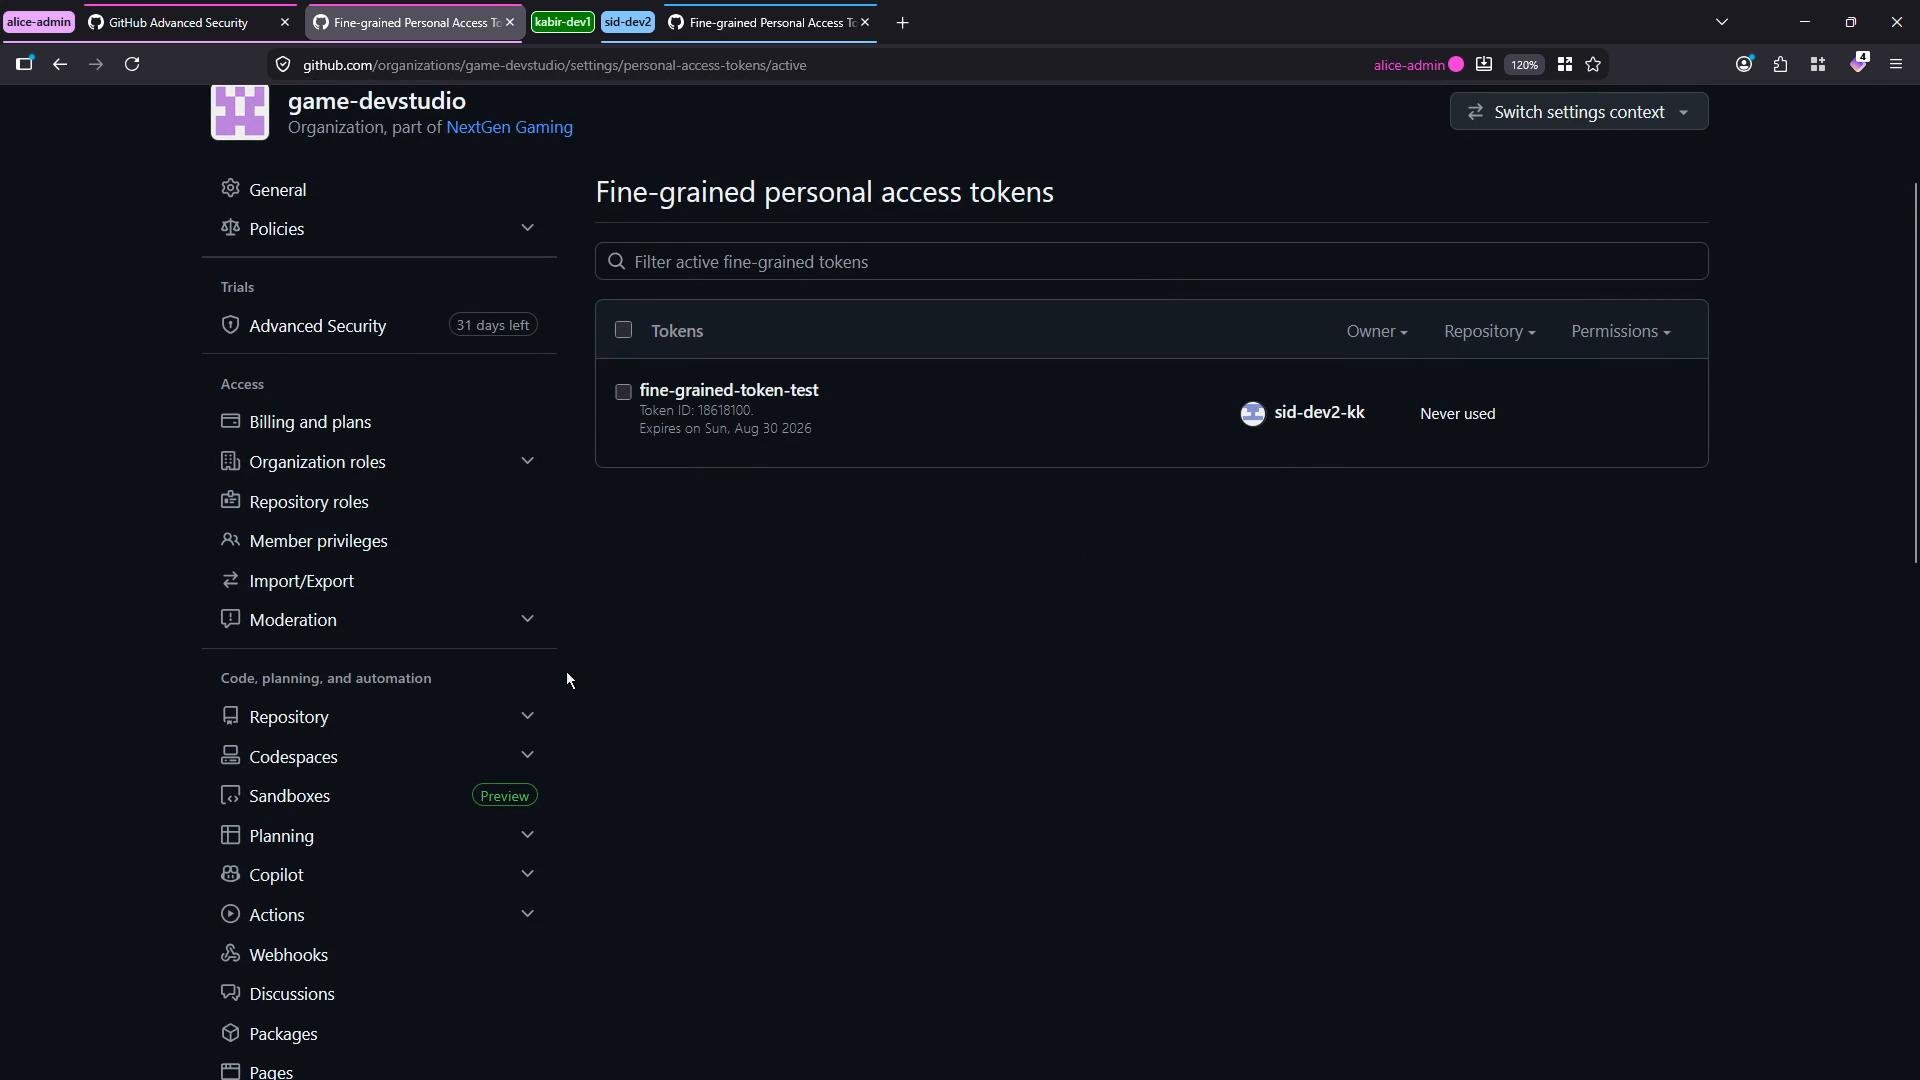Open the Owner filter dropdown
1920x1080 pixels.
click(1376, 331)
